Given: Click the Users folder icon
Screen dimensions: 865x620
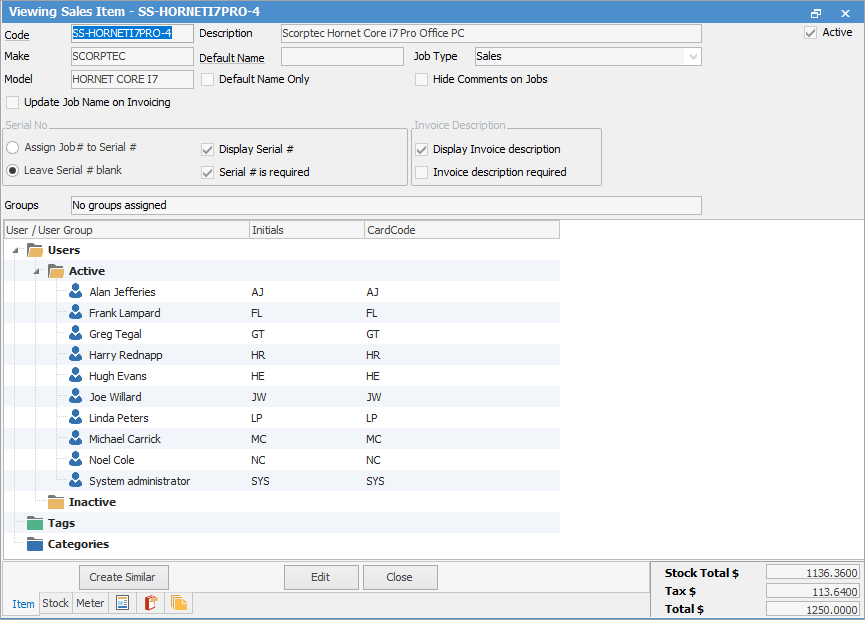Looking at the screenshot, I should coord(36,250).
